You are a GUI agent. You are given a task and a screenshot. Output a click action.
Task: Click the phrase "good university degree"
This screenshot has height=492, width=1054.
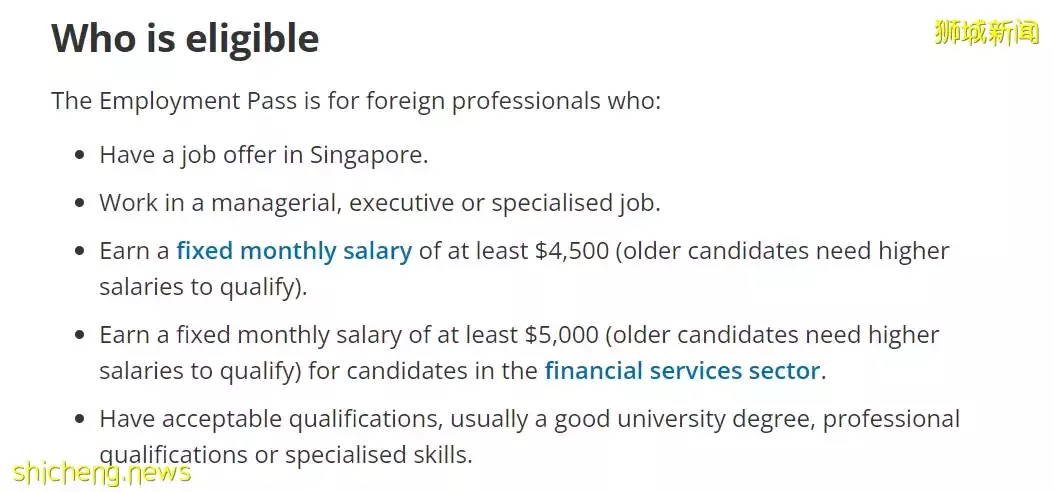click(x=680, y=419)
